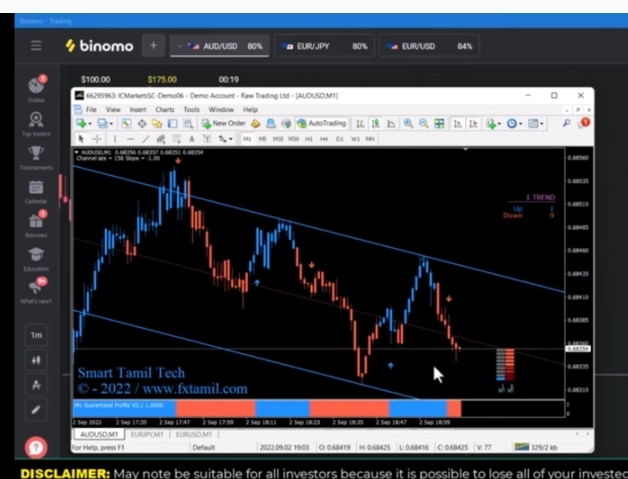Add a new asset tab with plus button
The image size is (628, 479).
click(x=153, y=46)
